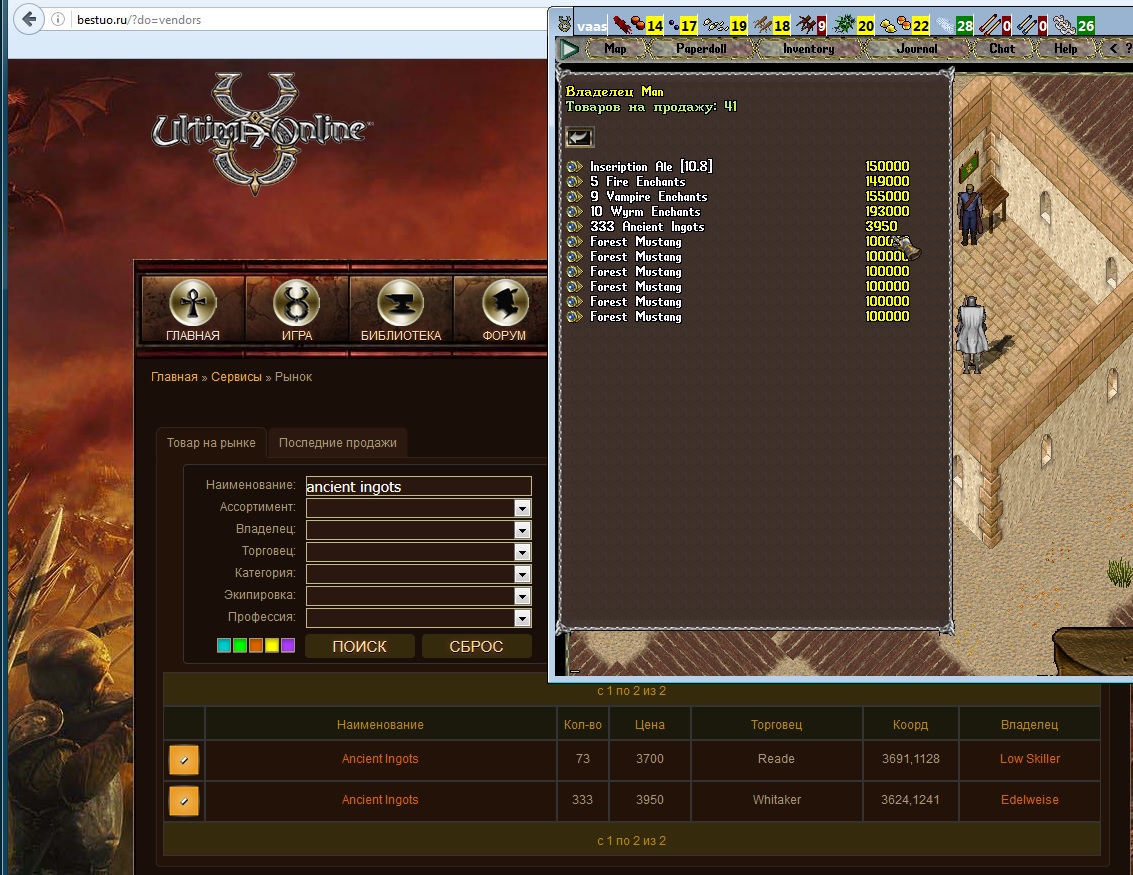Select the 5 Fire Enchants item button
1133x875 pixels.
point(574,182)
